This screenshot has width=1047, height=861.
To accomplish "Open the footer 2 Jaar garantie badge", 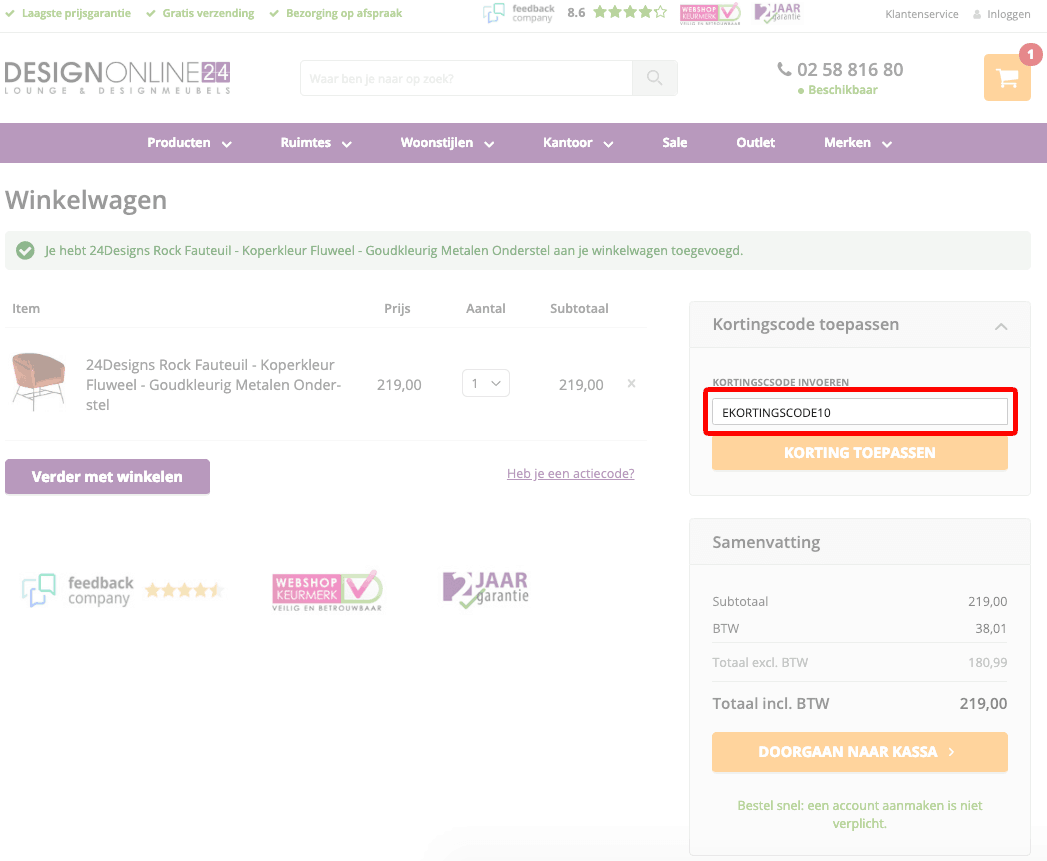I will coord(485,589).
